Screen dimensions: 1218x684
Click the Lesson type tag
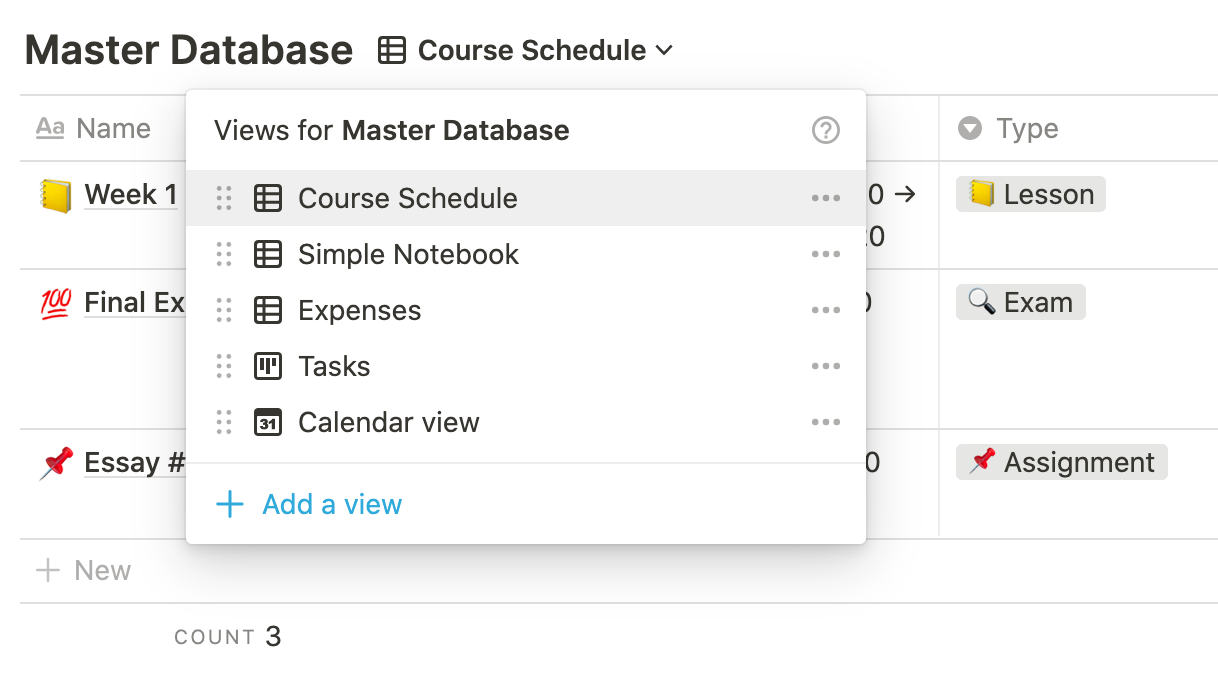pyautogui.click(x=1031, y=194)
